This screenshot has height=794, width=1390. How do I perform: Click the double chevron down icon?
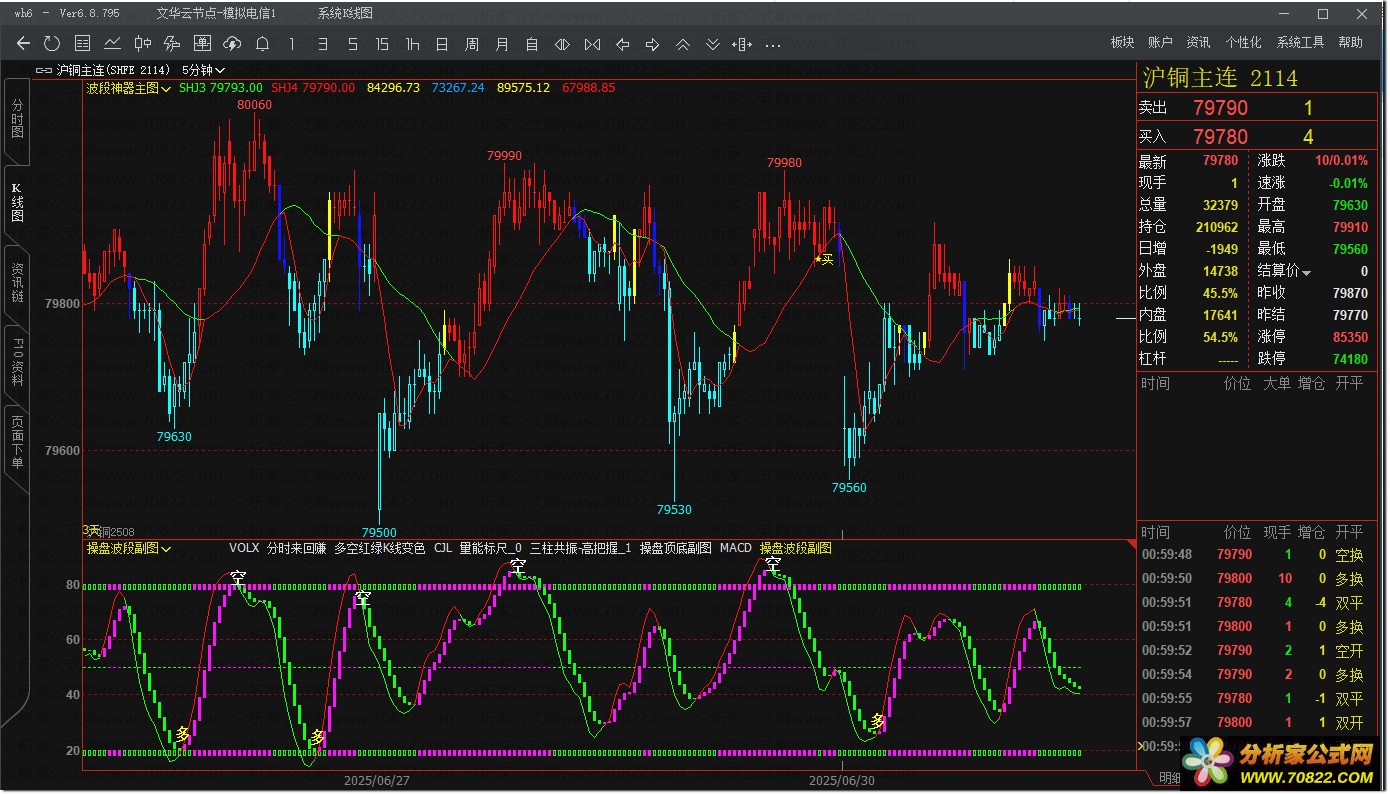point(712,43)
